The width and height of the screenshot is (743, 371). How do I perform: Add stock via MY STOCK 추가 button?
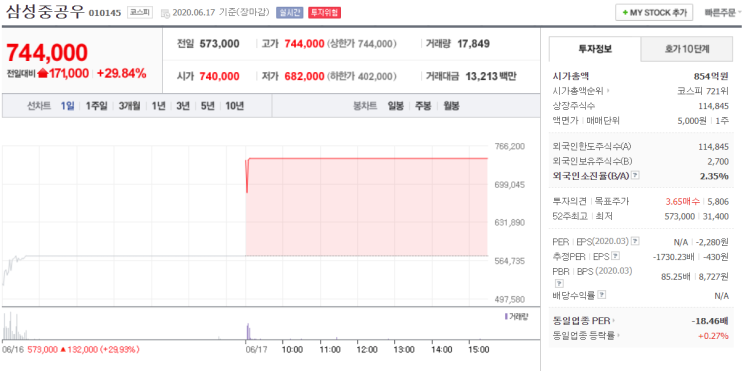tap(654, 13)
